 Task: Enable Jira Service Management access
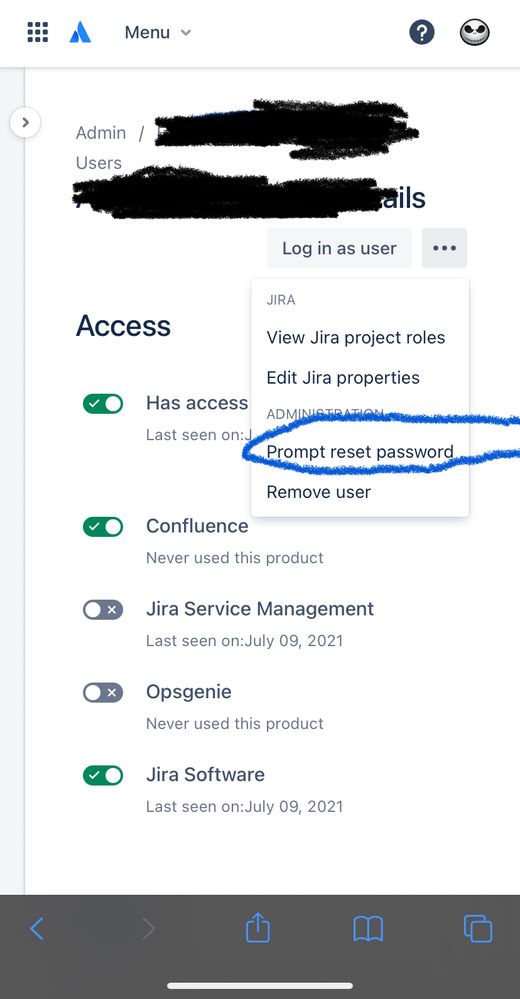(x=103, y=610)
